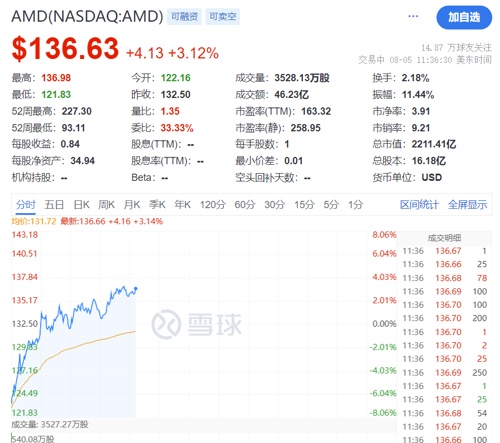This screenshot has height=443, width=500.
Task: Switch to the 季K chart tab
Action: tap(157, 204)
